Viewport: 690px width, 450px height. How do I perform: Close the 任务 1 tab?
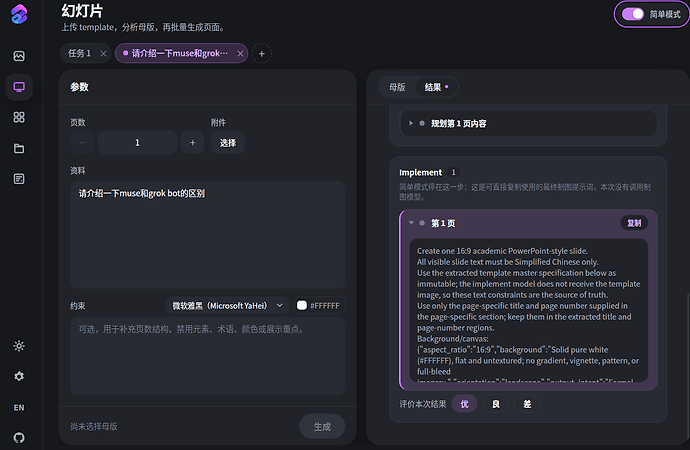click(103, 53)
